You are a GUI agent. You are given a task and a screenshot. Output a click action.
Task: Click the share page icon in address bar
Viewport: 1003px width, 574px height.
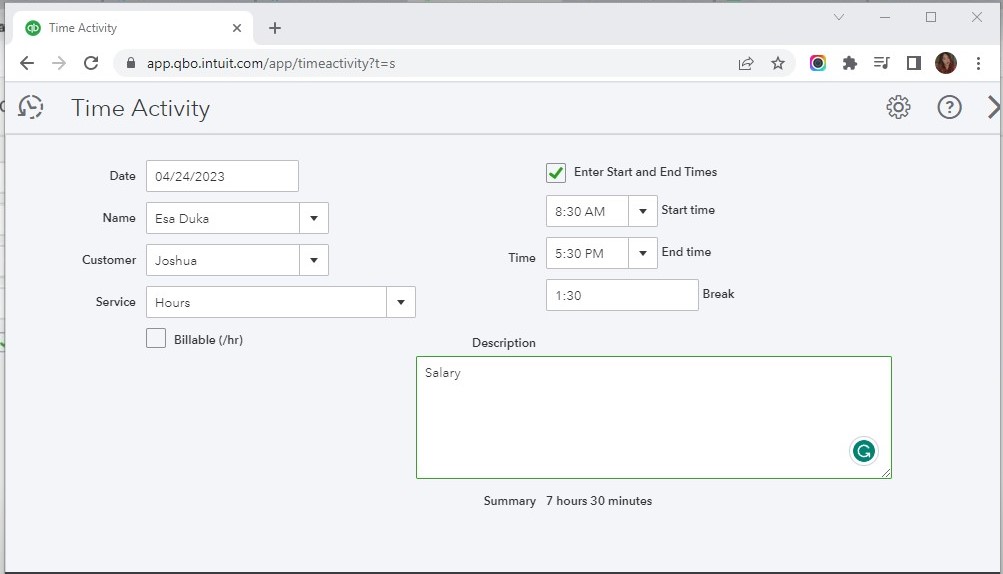746,63
